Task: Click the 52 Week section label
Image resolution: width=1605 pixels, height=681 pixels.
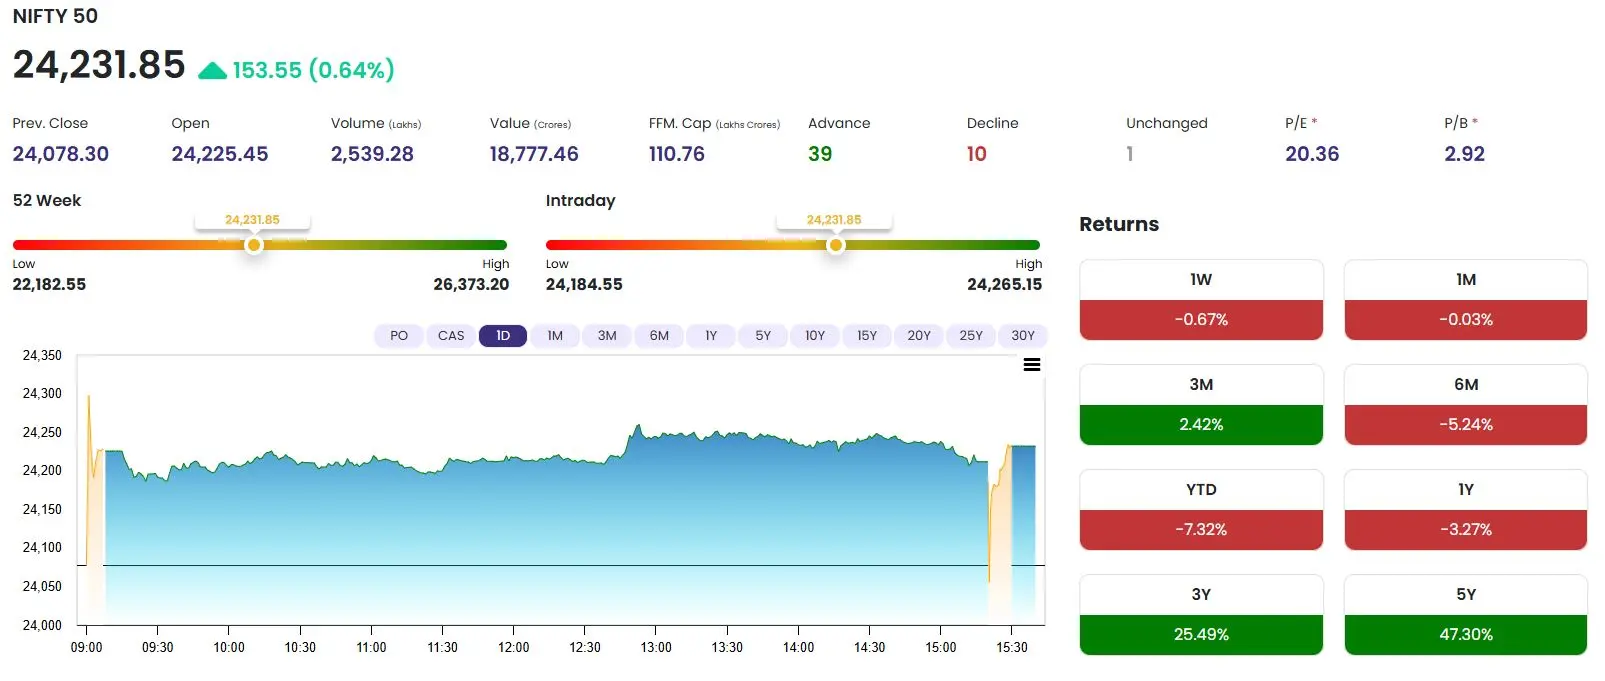Action: 47,200
